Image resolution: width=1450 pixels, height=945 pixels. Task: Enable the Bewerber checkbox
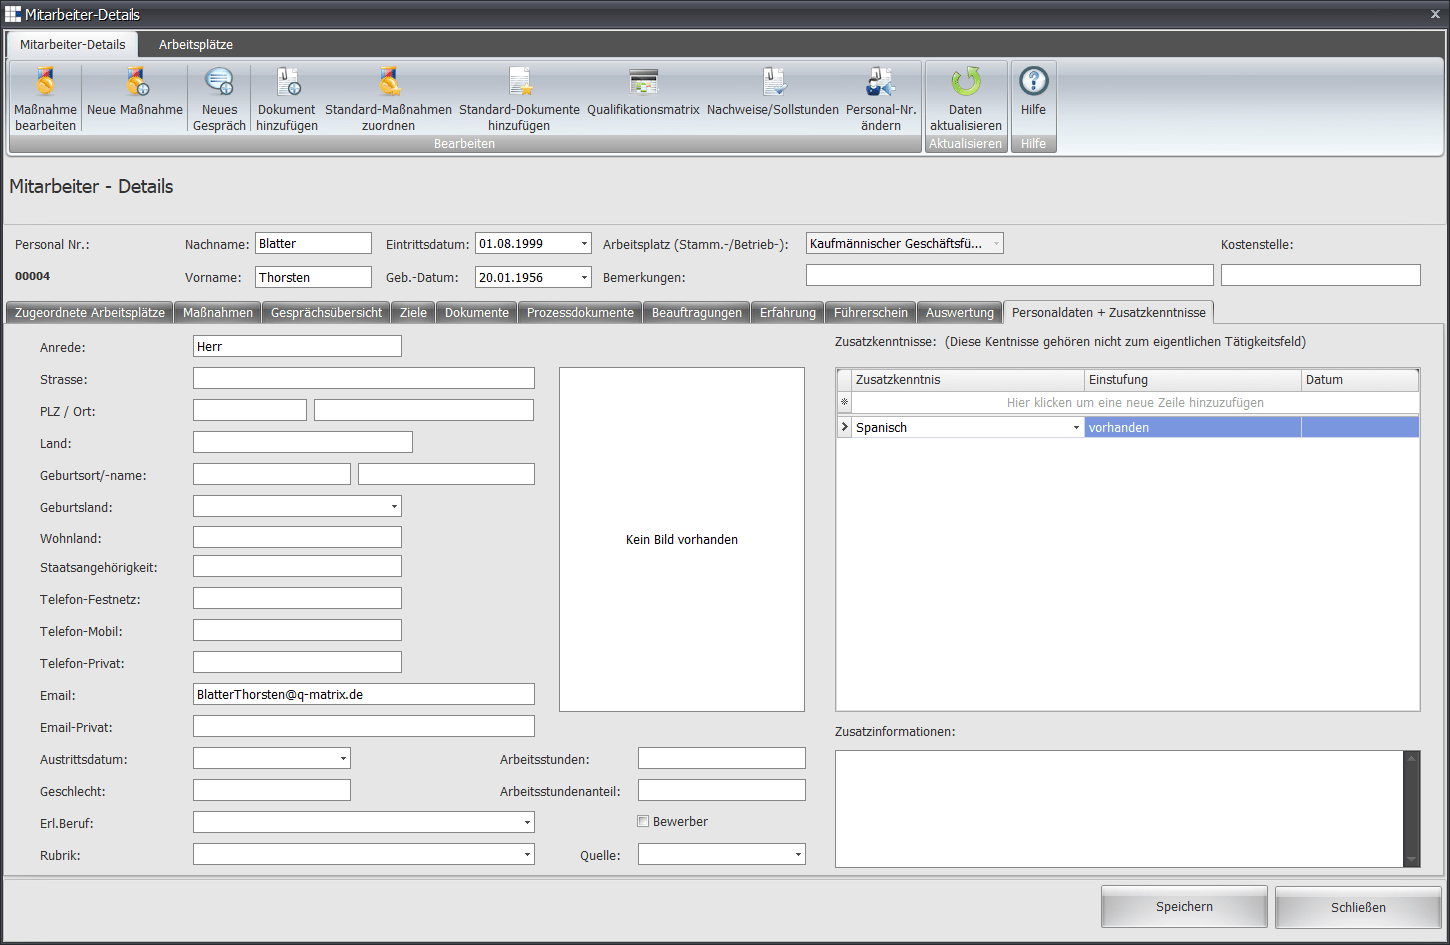tap(643, 822)
